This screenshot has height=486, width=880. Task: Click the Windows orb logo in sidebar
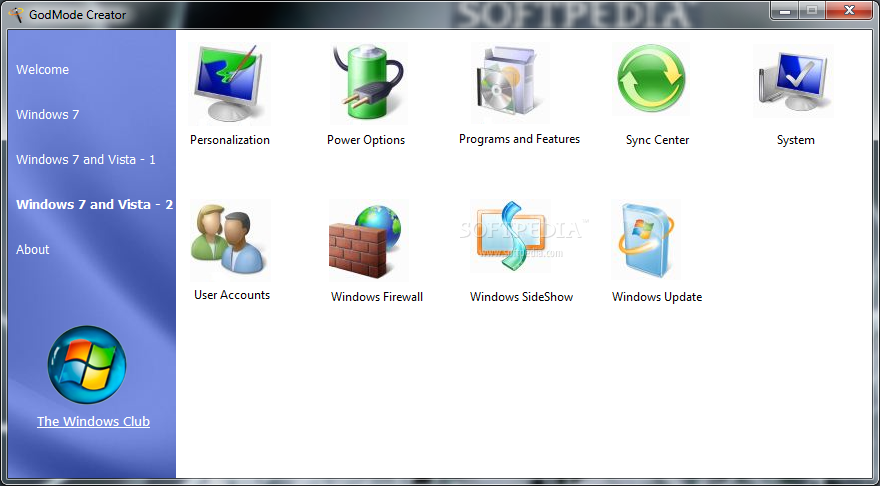click(x=87, y=365)
